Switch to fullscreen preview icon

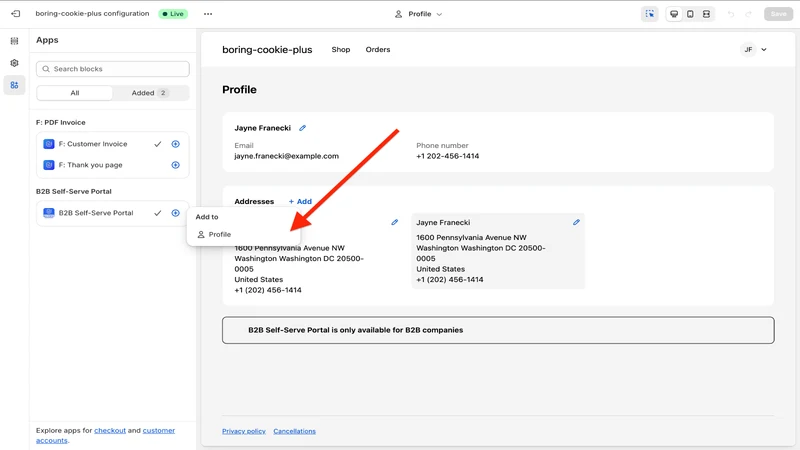[x=706, y=14]
